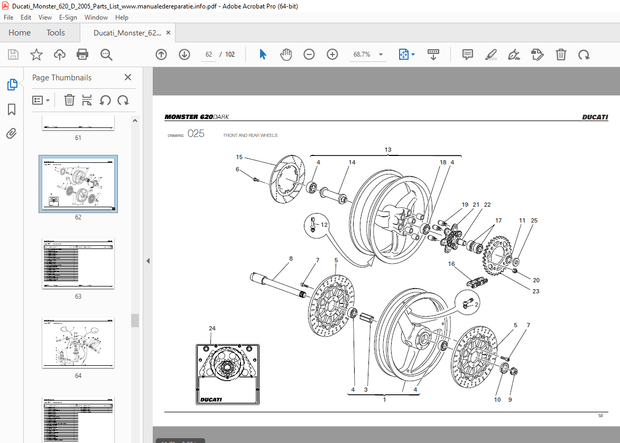Click part label 13 on diagram

388,150
